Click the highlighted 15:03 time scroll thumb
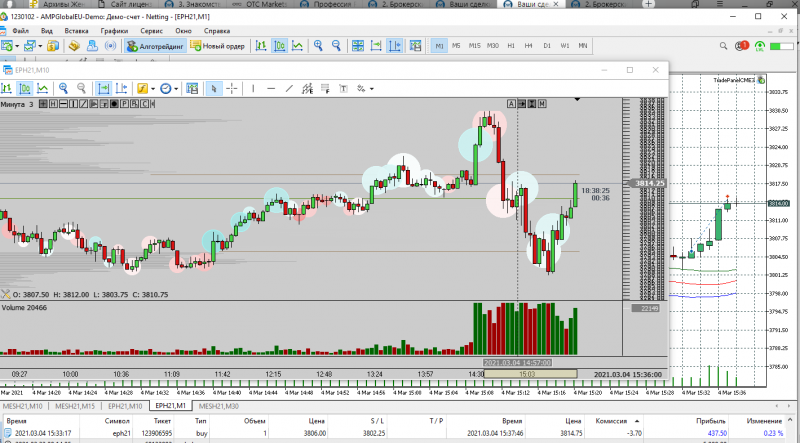Image resolution: width=800 pixels, height=443 pixels. pyautogui.click(x=530, y=374)
